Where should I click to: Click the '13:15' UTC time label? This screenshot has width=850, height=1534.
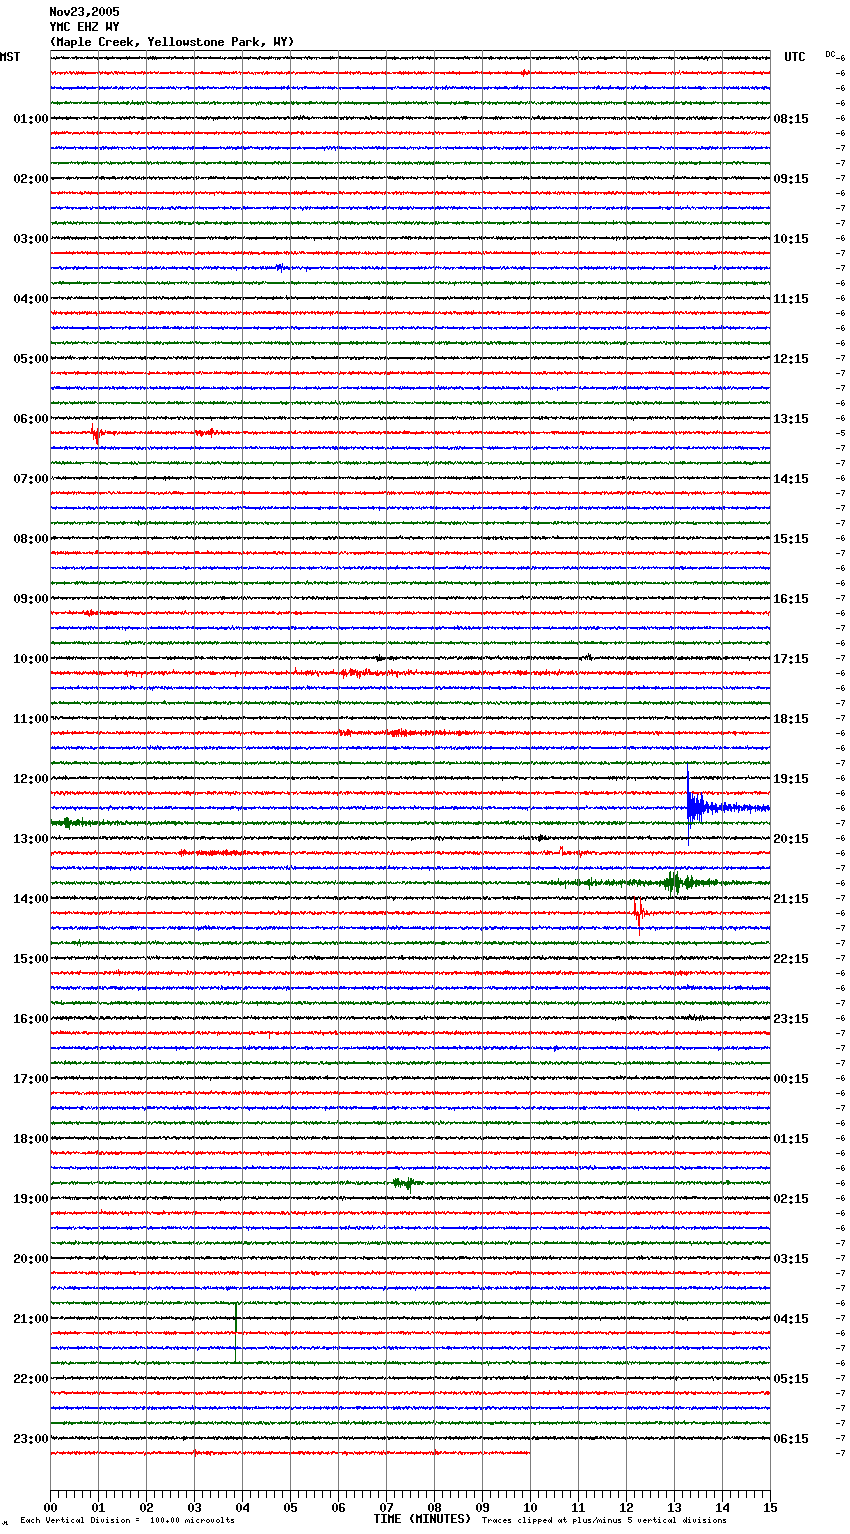coord(791,419)
